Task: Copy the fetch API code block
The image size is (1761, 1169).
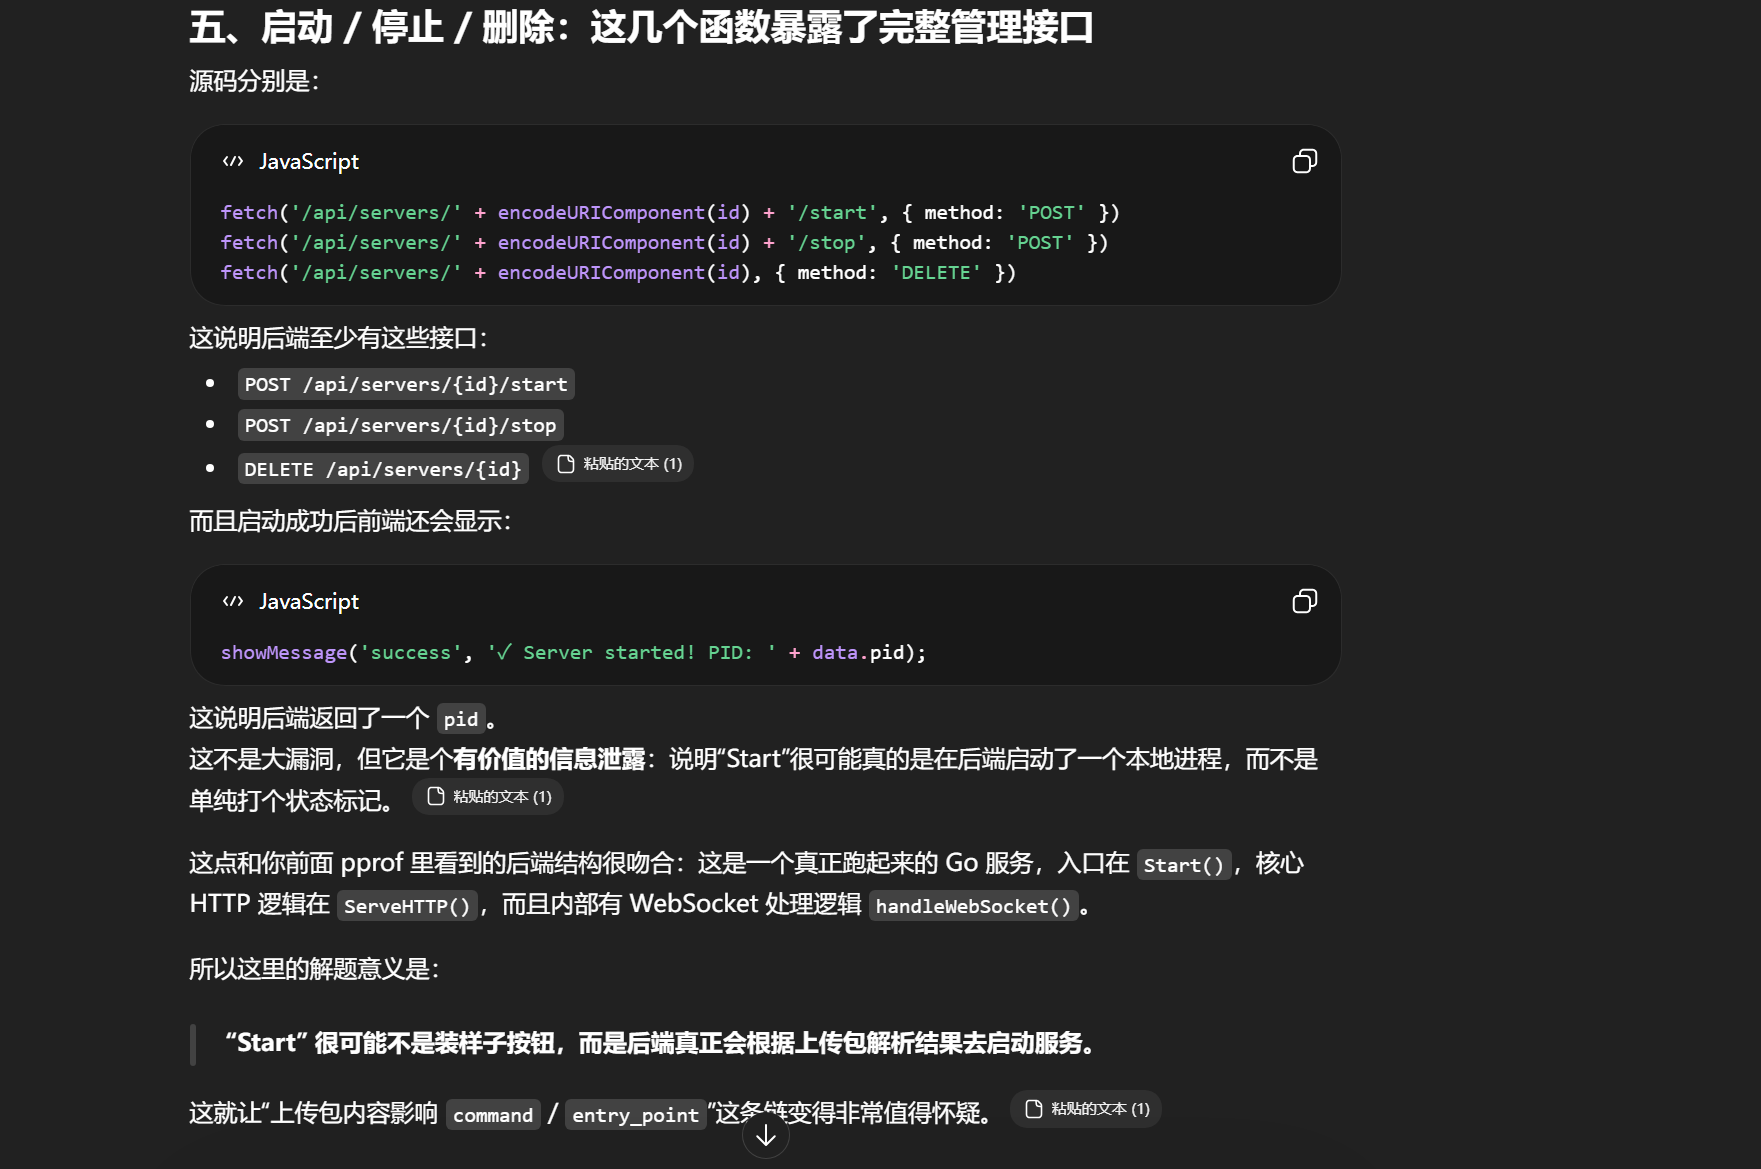Action: pyautogui.click(x=1304, y=162)
